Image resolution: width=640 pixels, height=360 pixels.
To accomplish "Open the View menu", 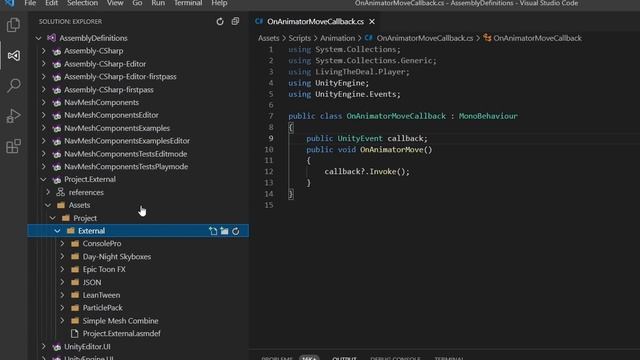I will pyautogui.click(x=115, y=3).
